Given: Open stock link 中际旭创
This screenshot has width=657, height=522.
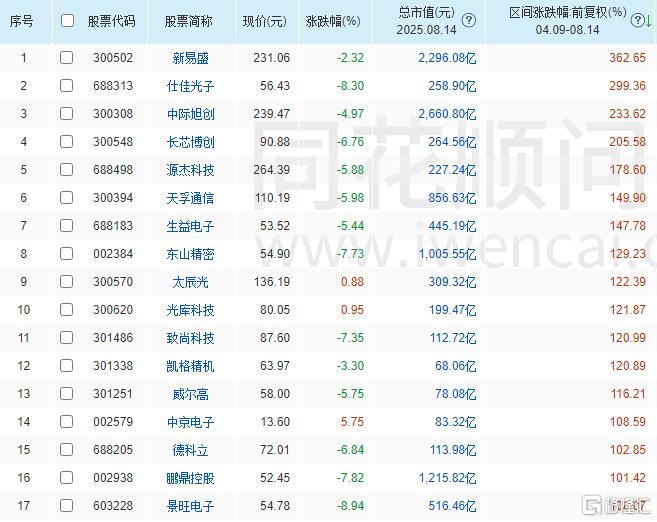Looking at the screenshot, I should 191,114.
